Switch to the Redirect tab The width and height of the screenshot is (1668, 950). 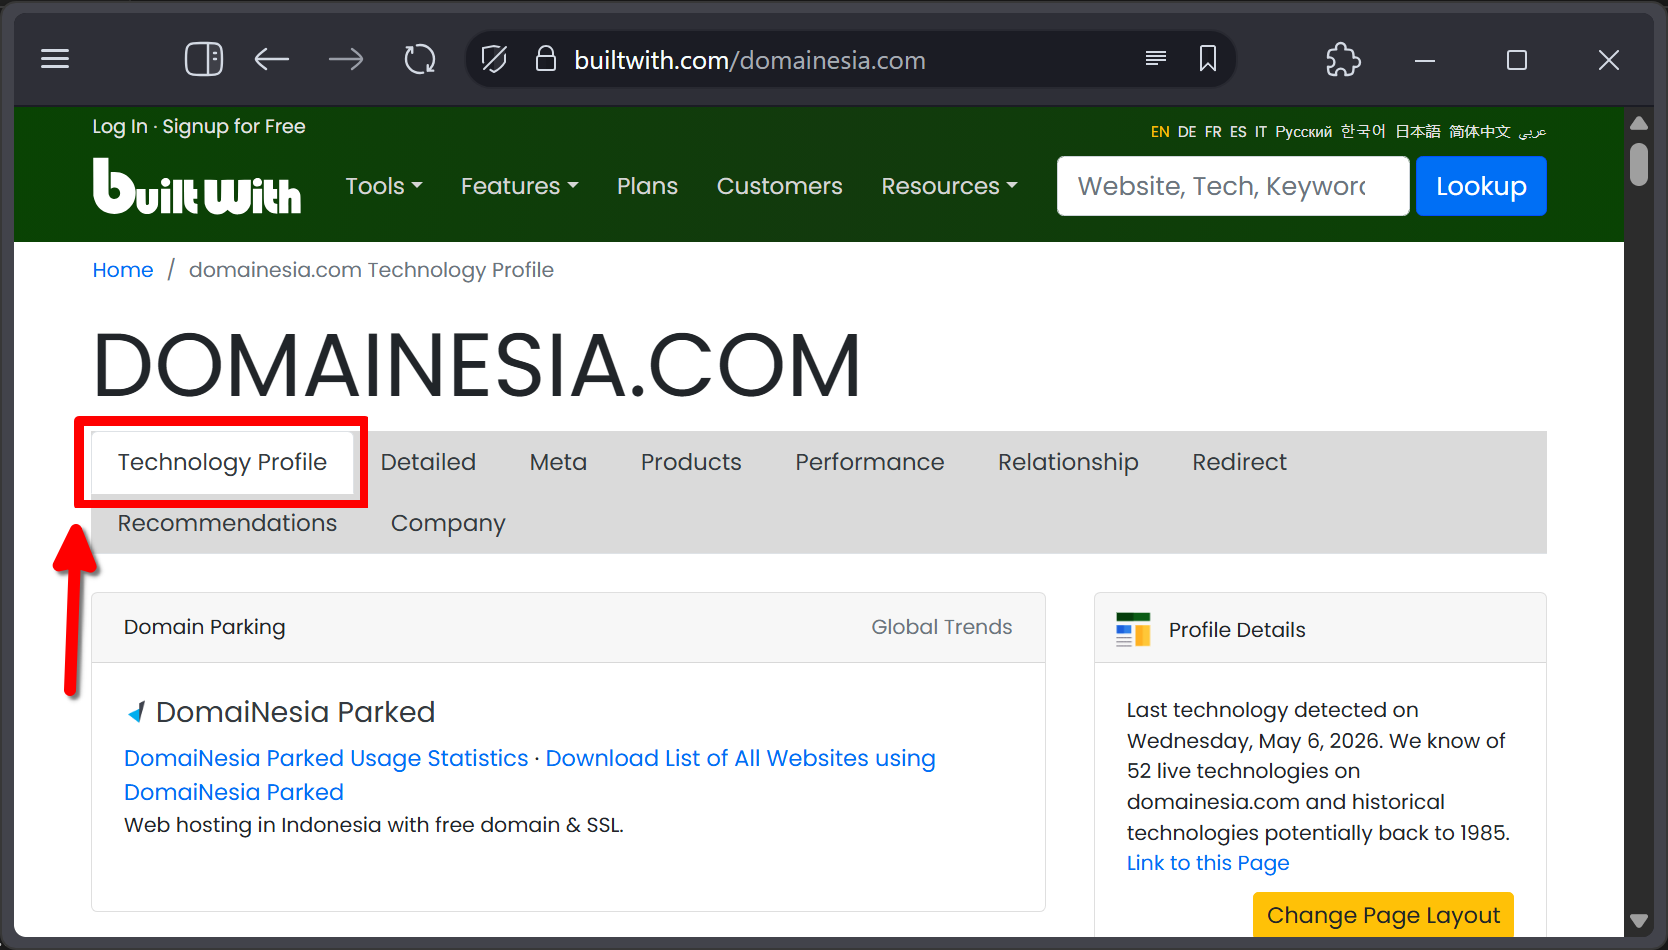pyautogui.click(x=1239, y=462)
